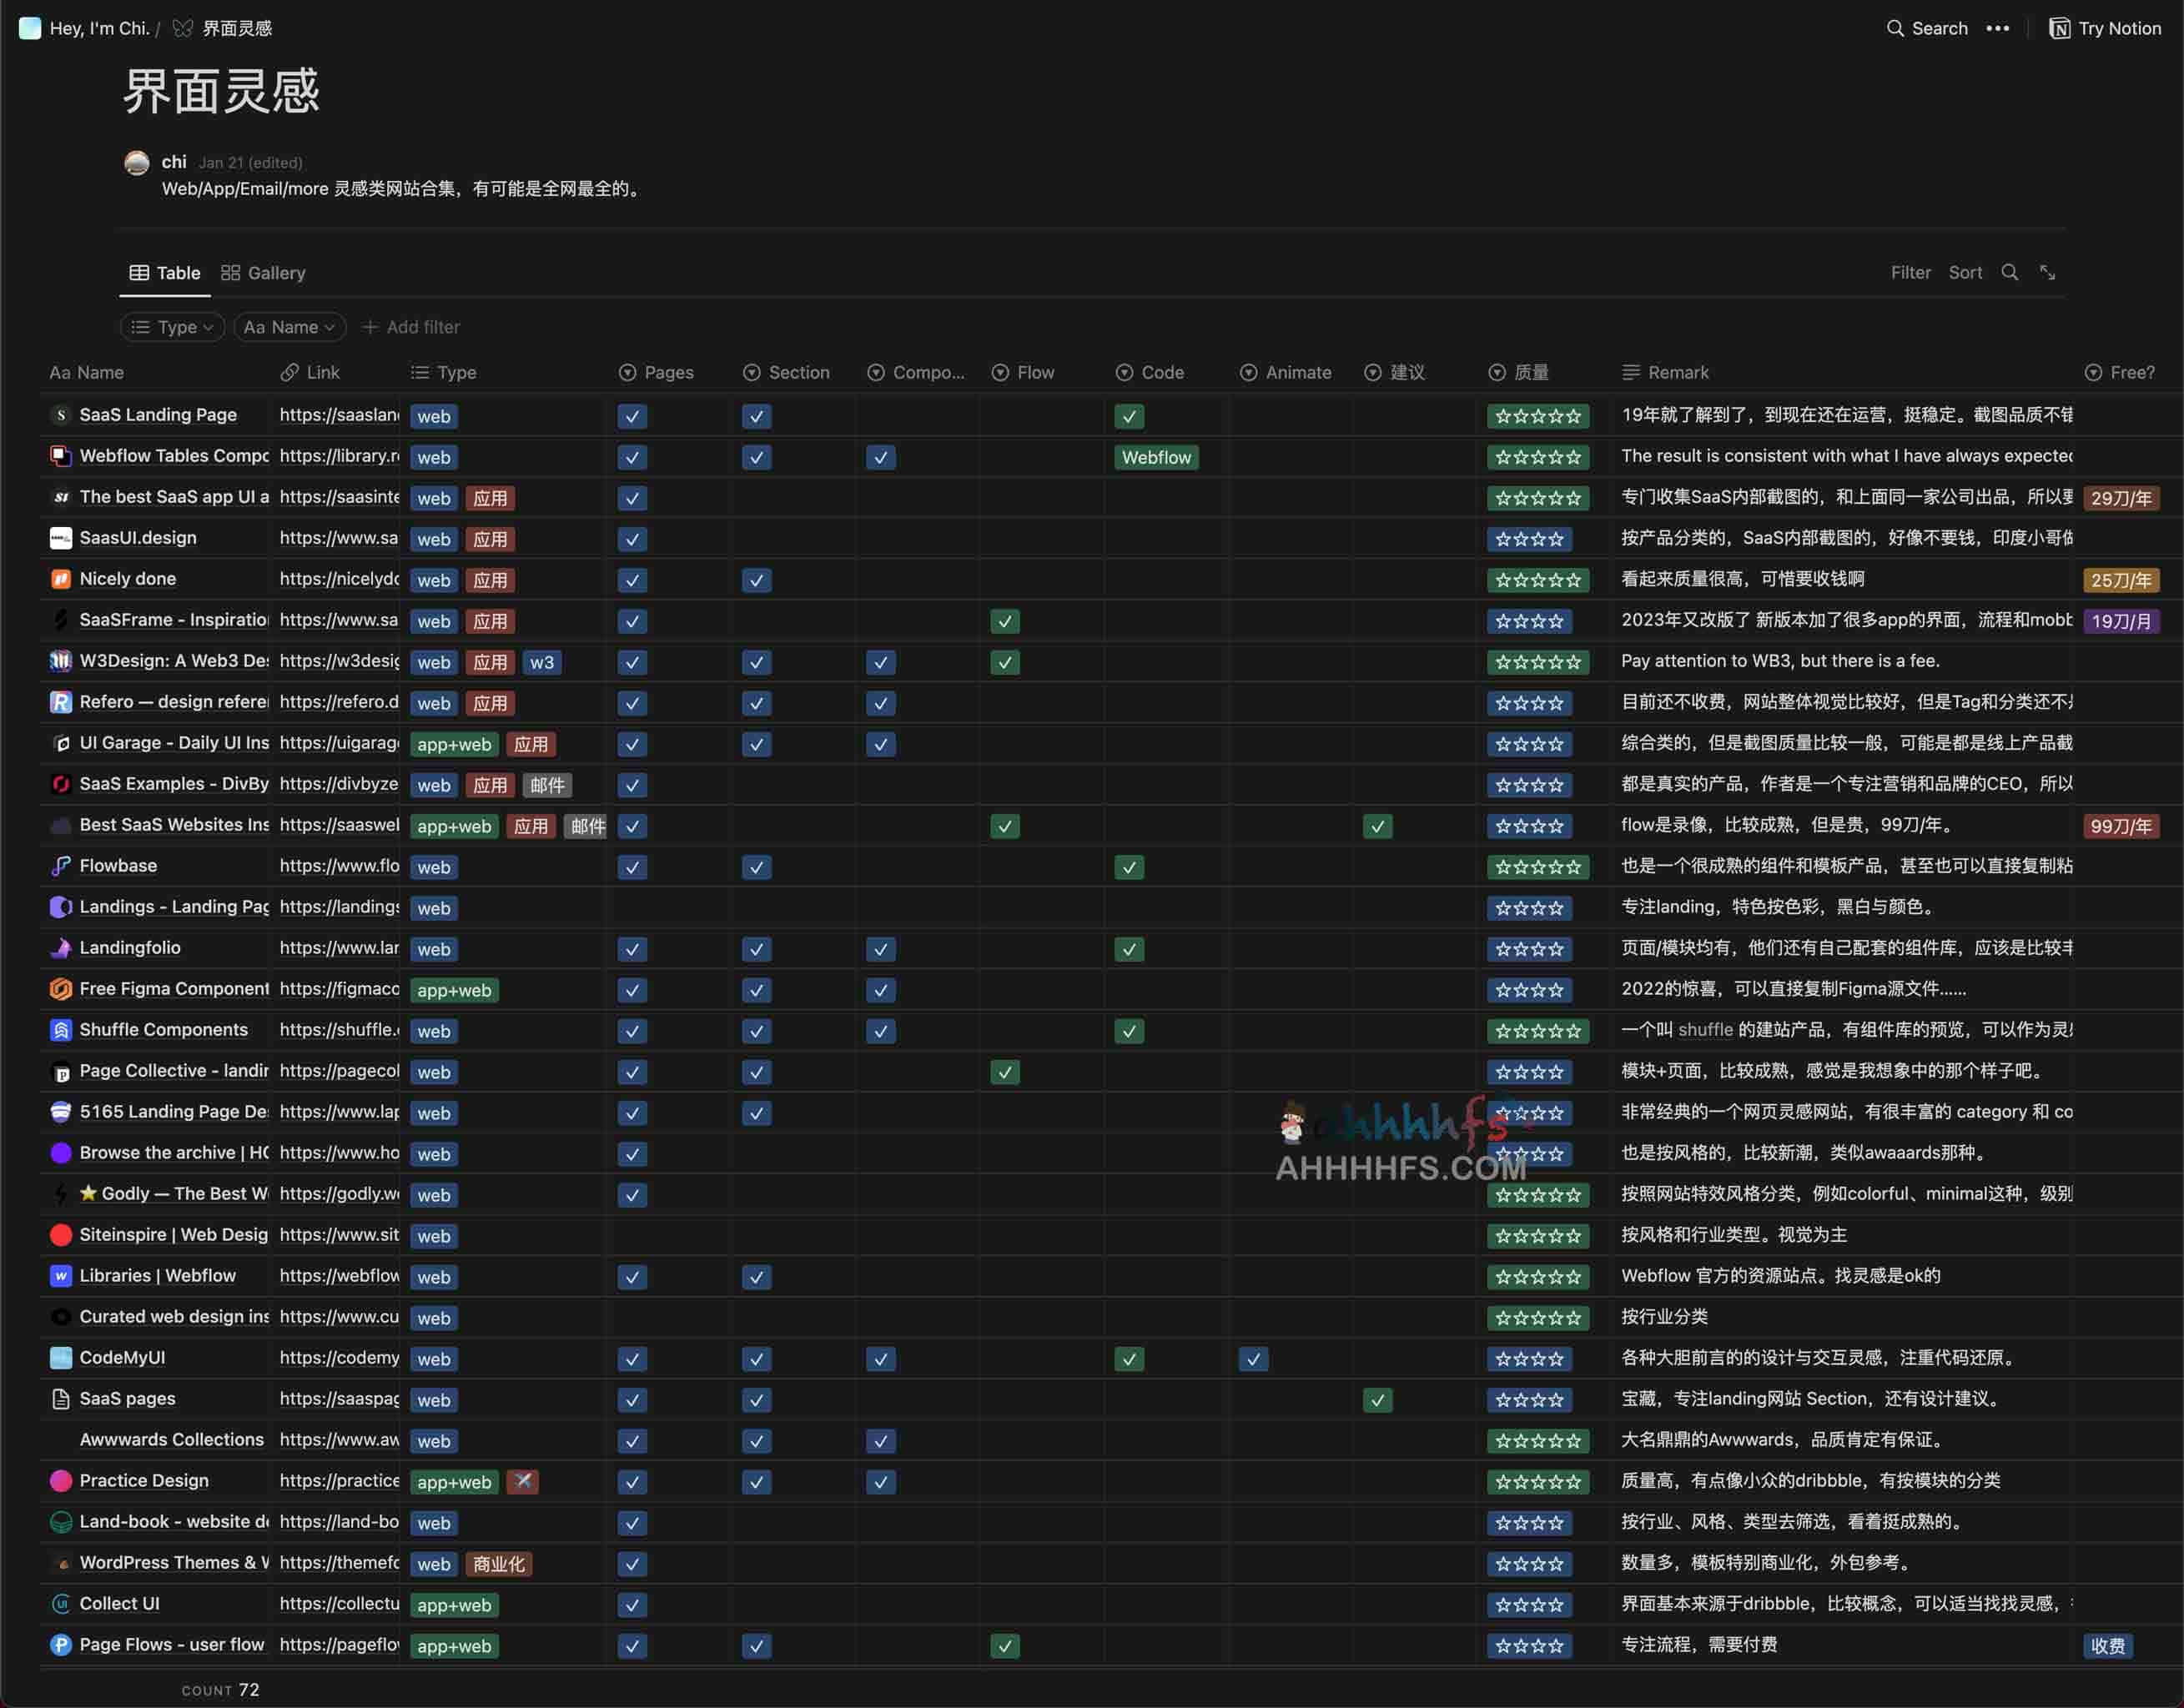The height and width of the screenshot is (1708, 2184).
Task: Open the three-dots menu in top bar
Action: coord(1997,28)
